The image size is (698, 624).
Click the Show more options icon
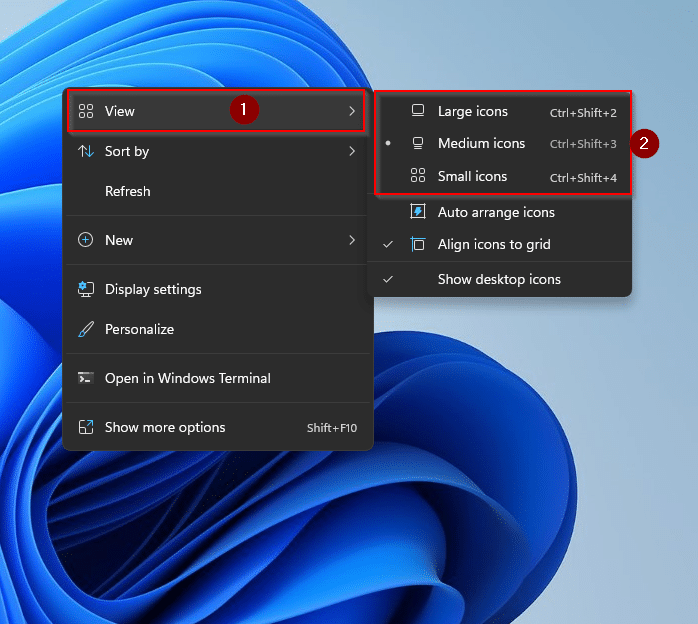(86, 427)
